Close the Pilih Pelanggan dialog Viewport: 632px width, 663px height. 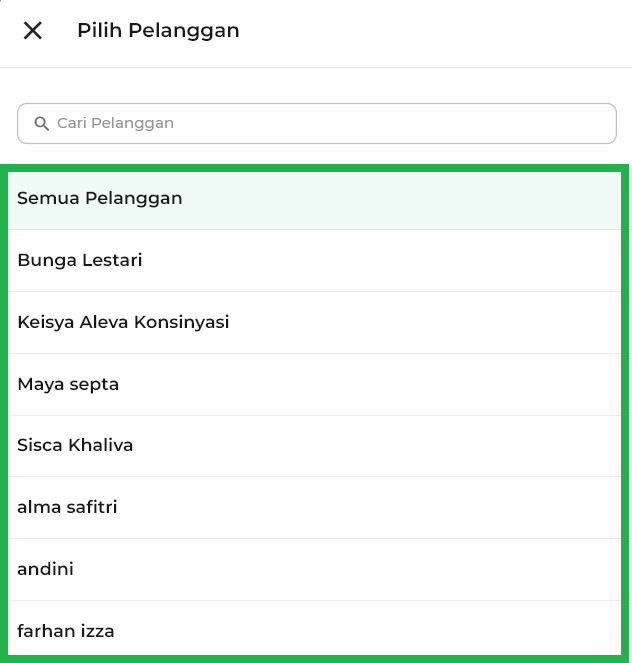(33, 31)
